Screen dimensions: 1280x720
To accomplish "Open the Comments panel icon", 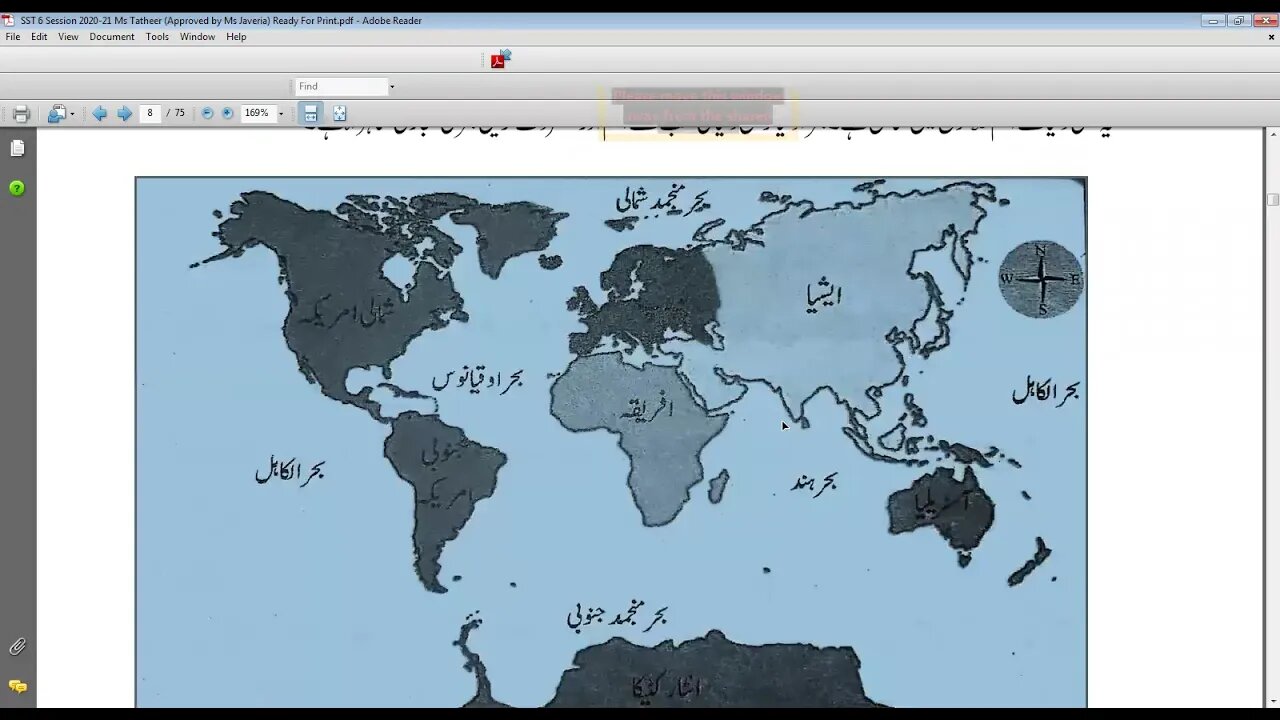I will [17, 686].
